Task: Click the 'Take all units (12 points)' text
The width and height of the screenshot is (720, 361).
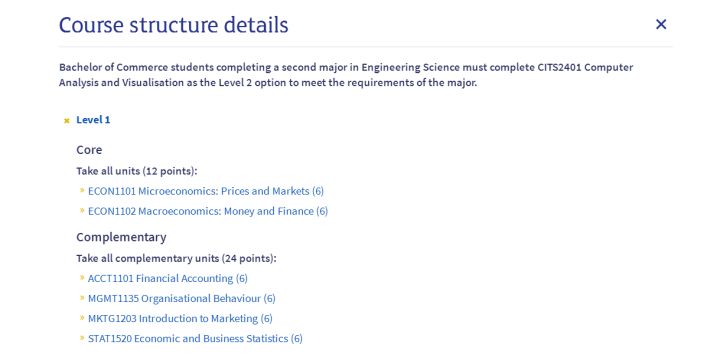Action: coord(137,171)
